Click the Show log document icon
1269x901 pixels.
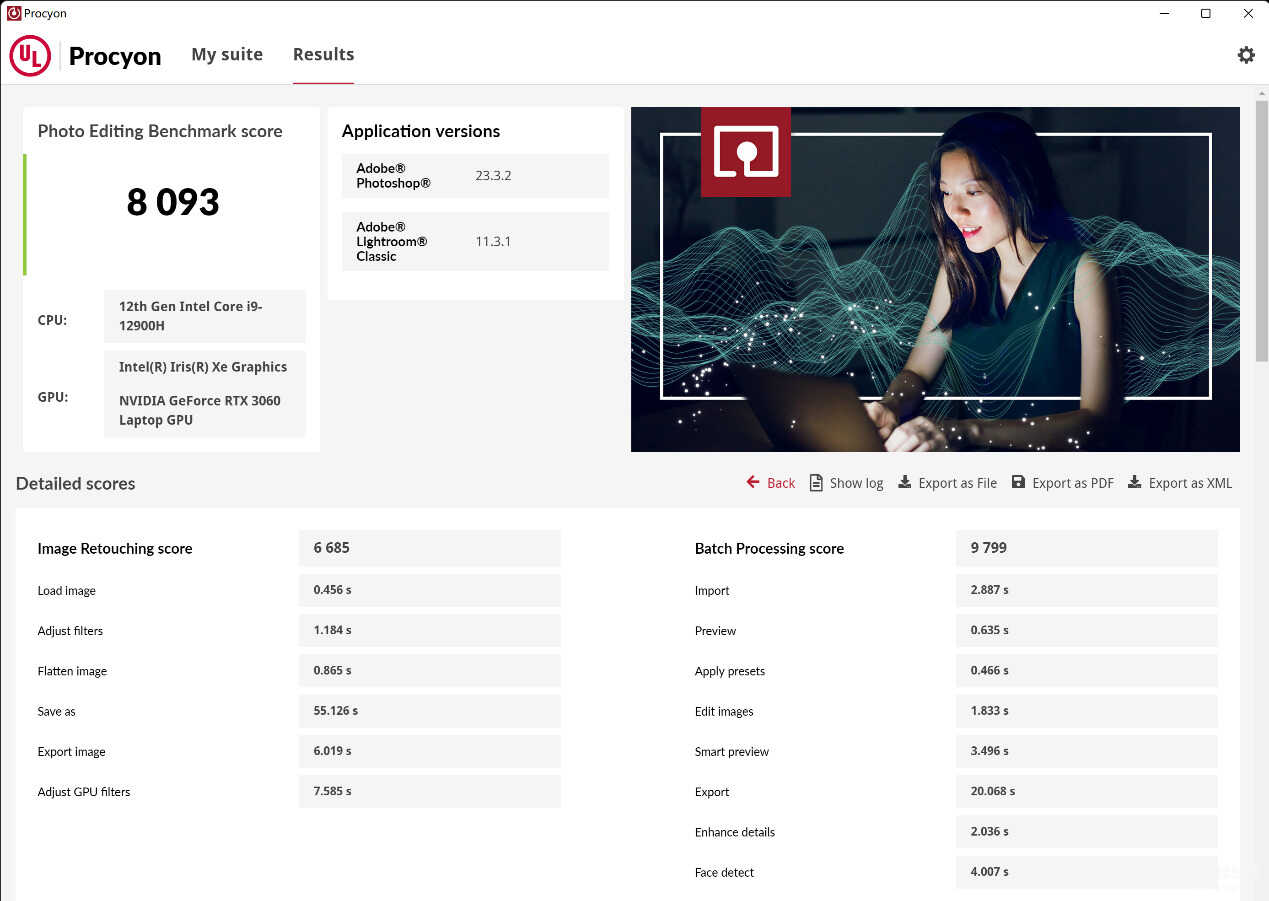[816, 482]
